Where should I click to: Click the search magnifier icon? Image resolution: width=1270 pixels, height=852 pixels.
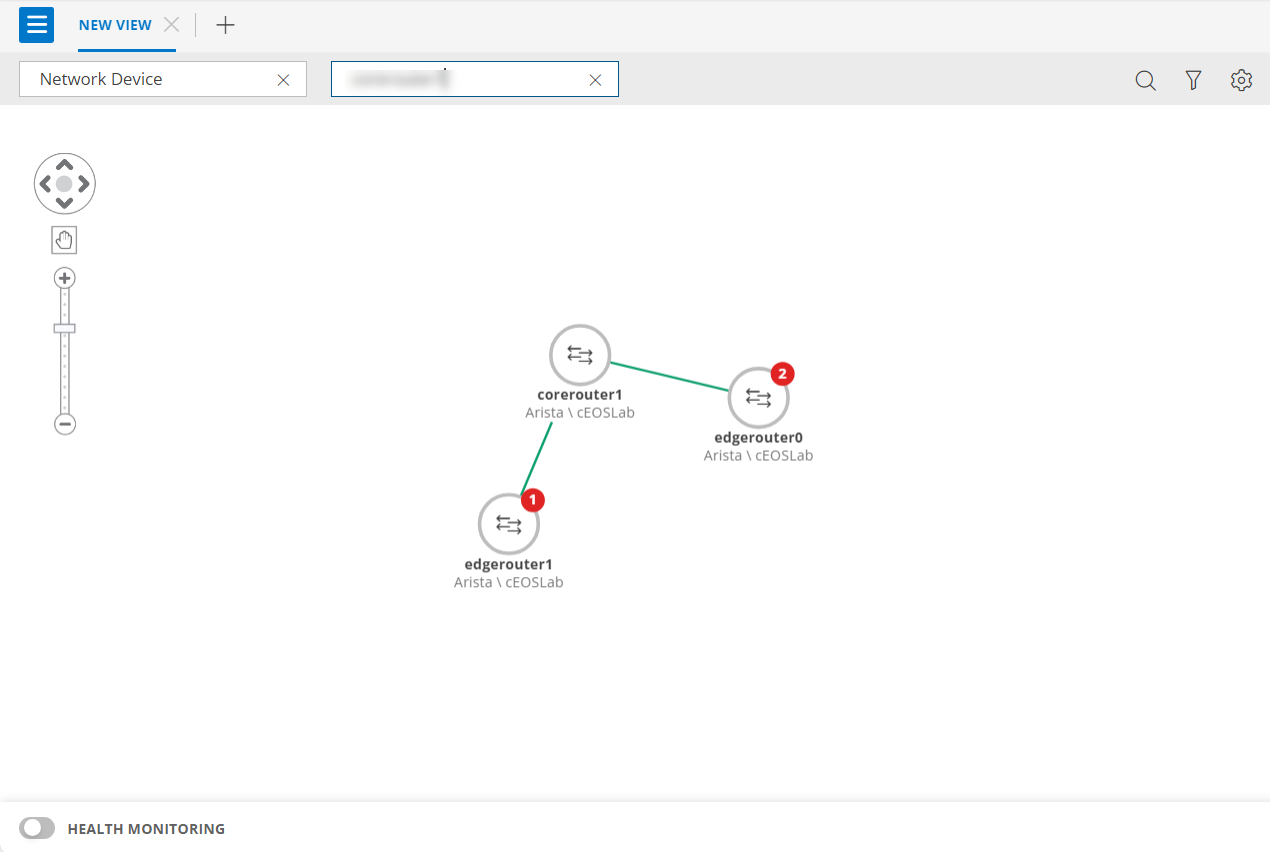(1145, 80)
